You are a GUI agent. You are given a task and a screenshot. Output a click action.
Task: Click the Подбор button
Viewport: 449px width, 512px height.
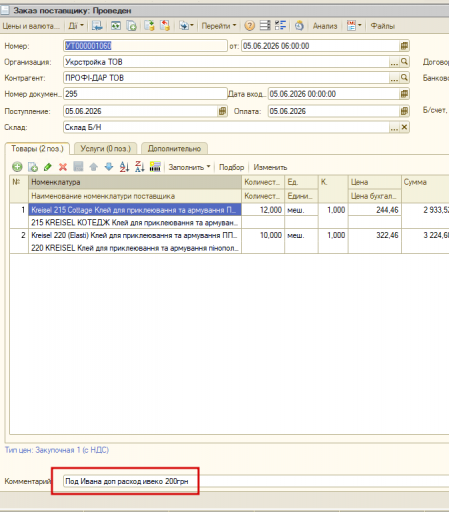point(231,167)
